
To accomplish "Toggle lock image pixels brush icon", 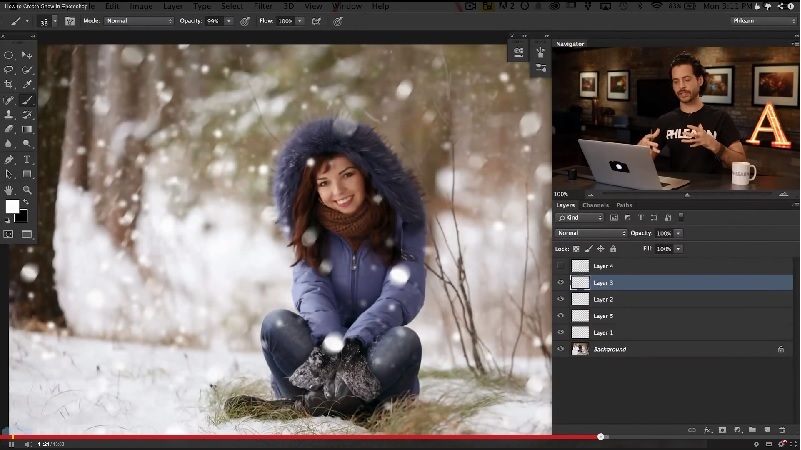I will tap(588, 249).
